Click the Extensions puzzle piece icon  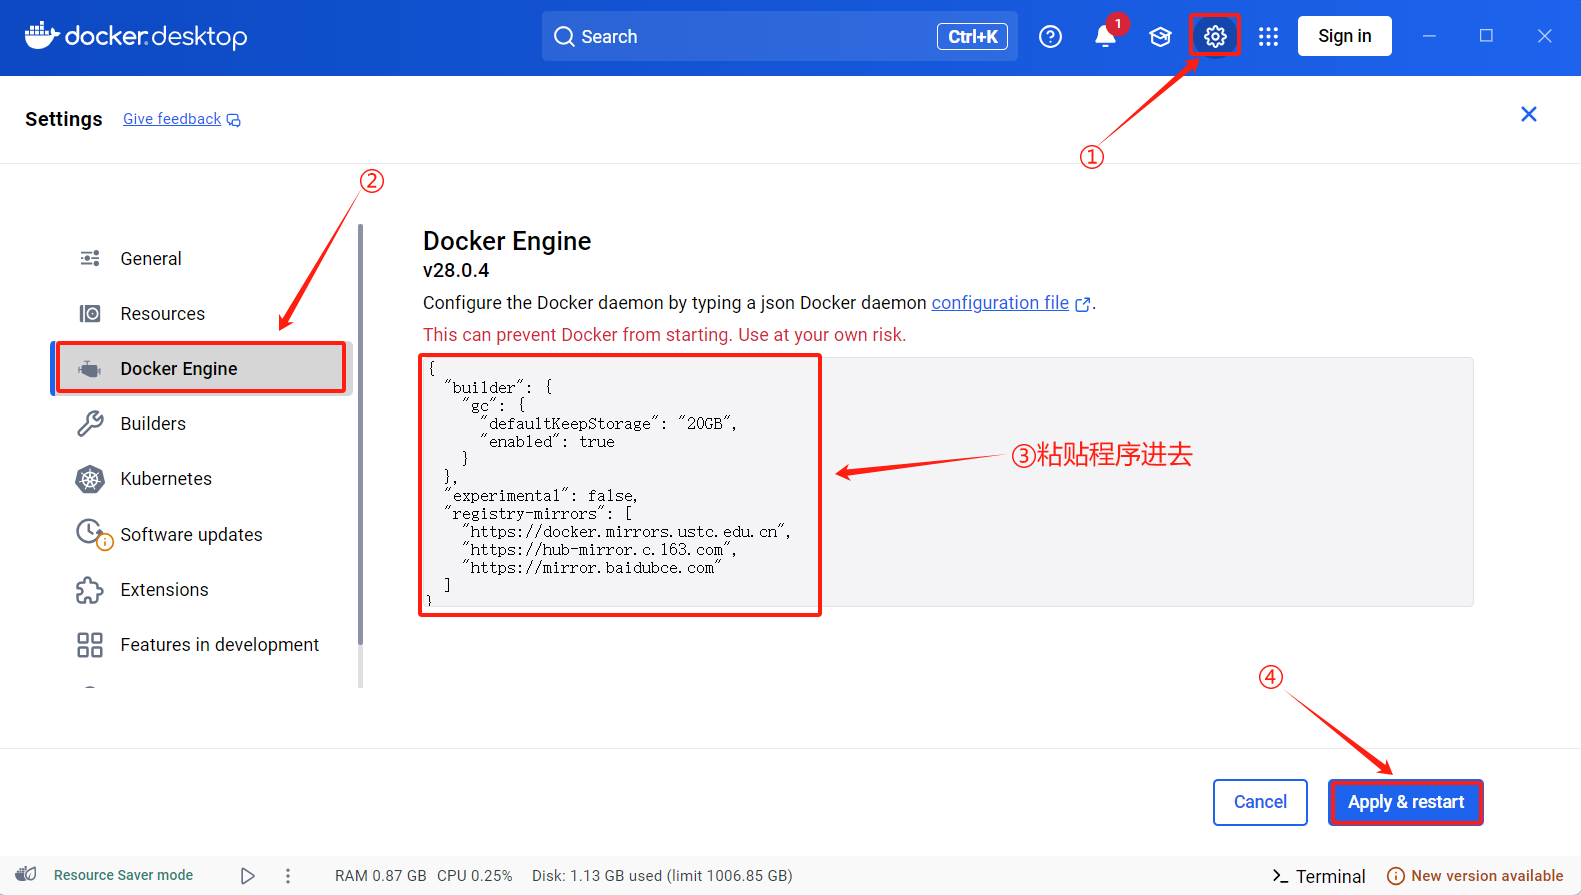90,590
